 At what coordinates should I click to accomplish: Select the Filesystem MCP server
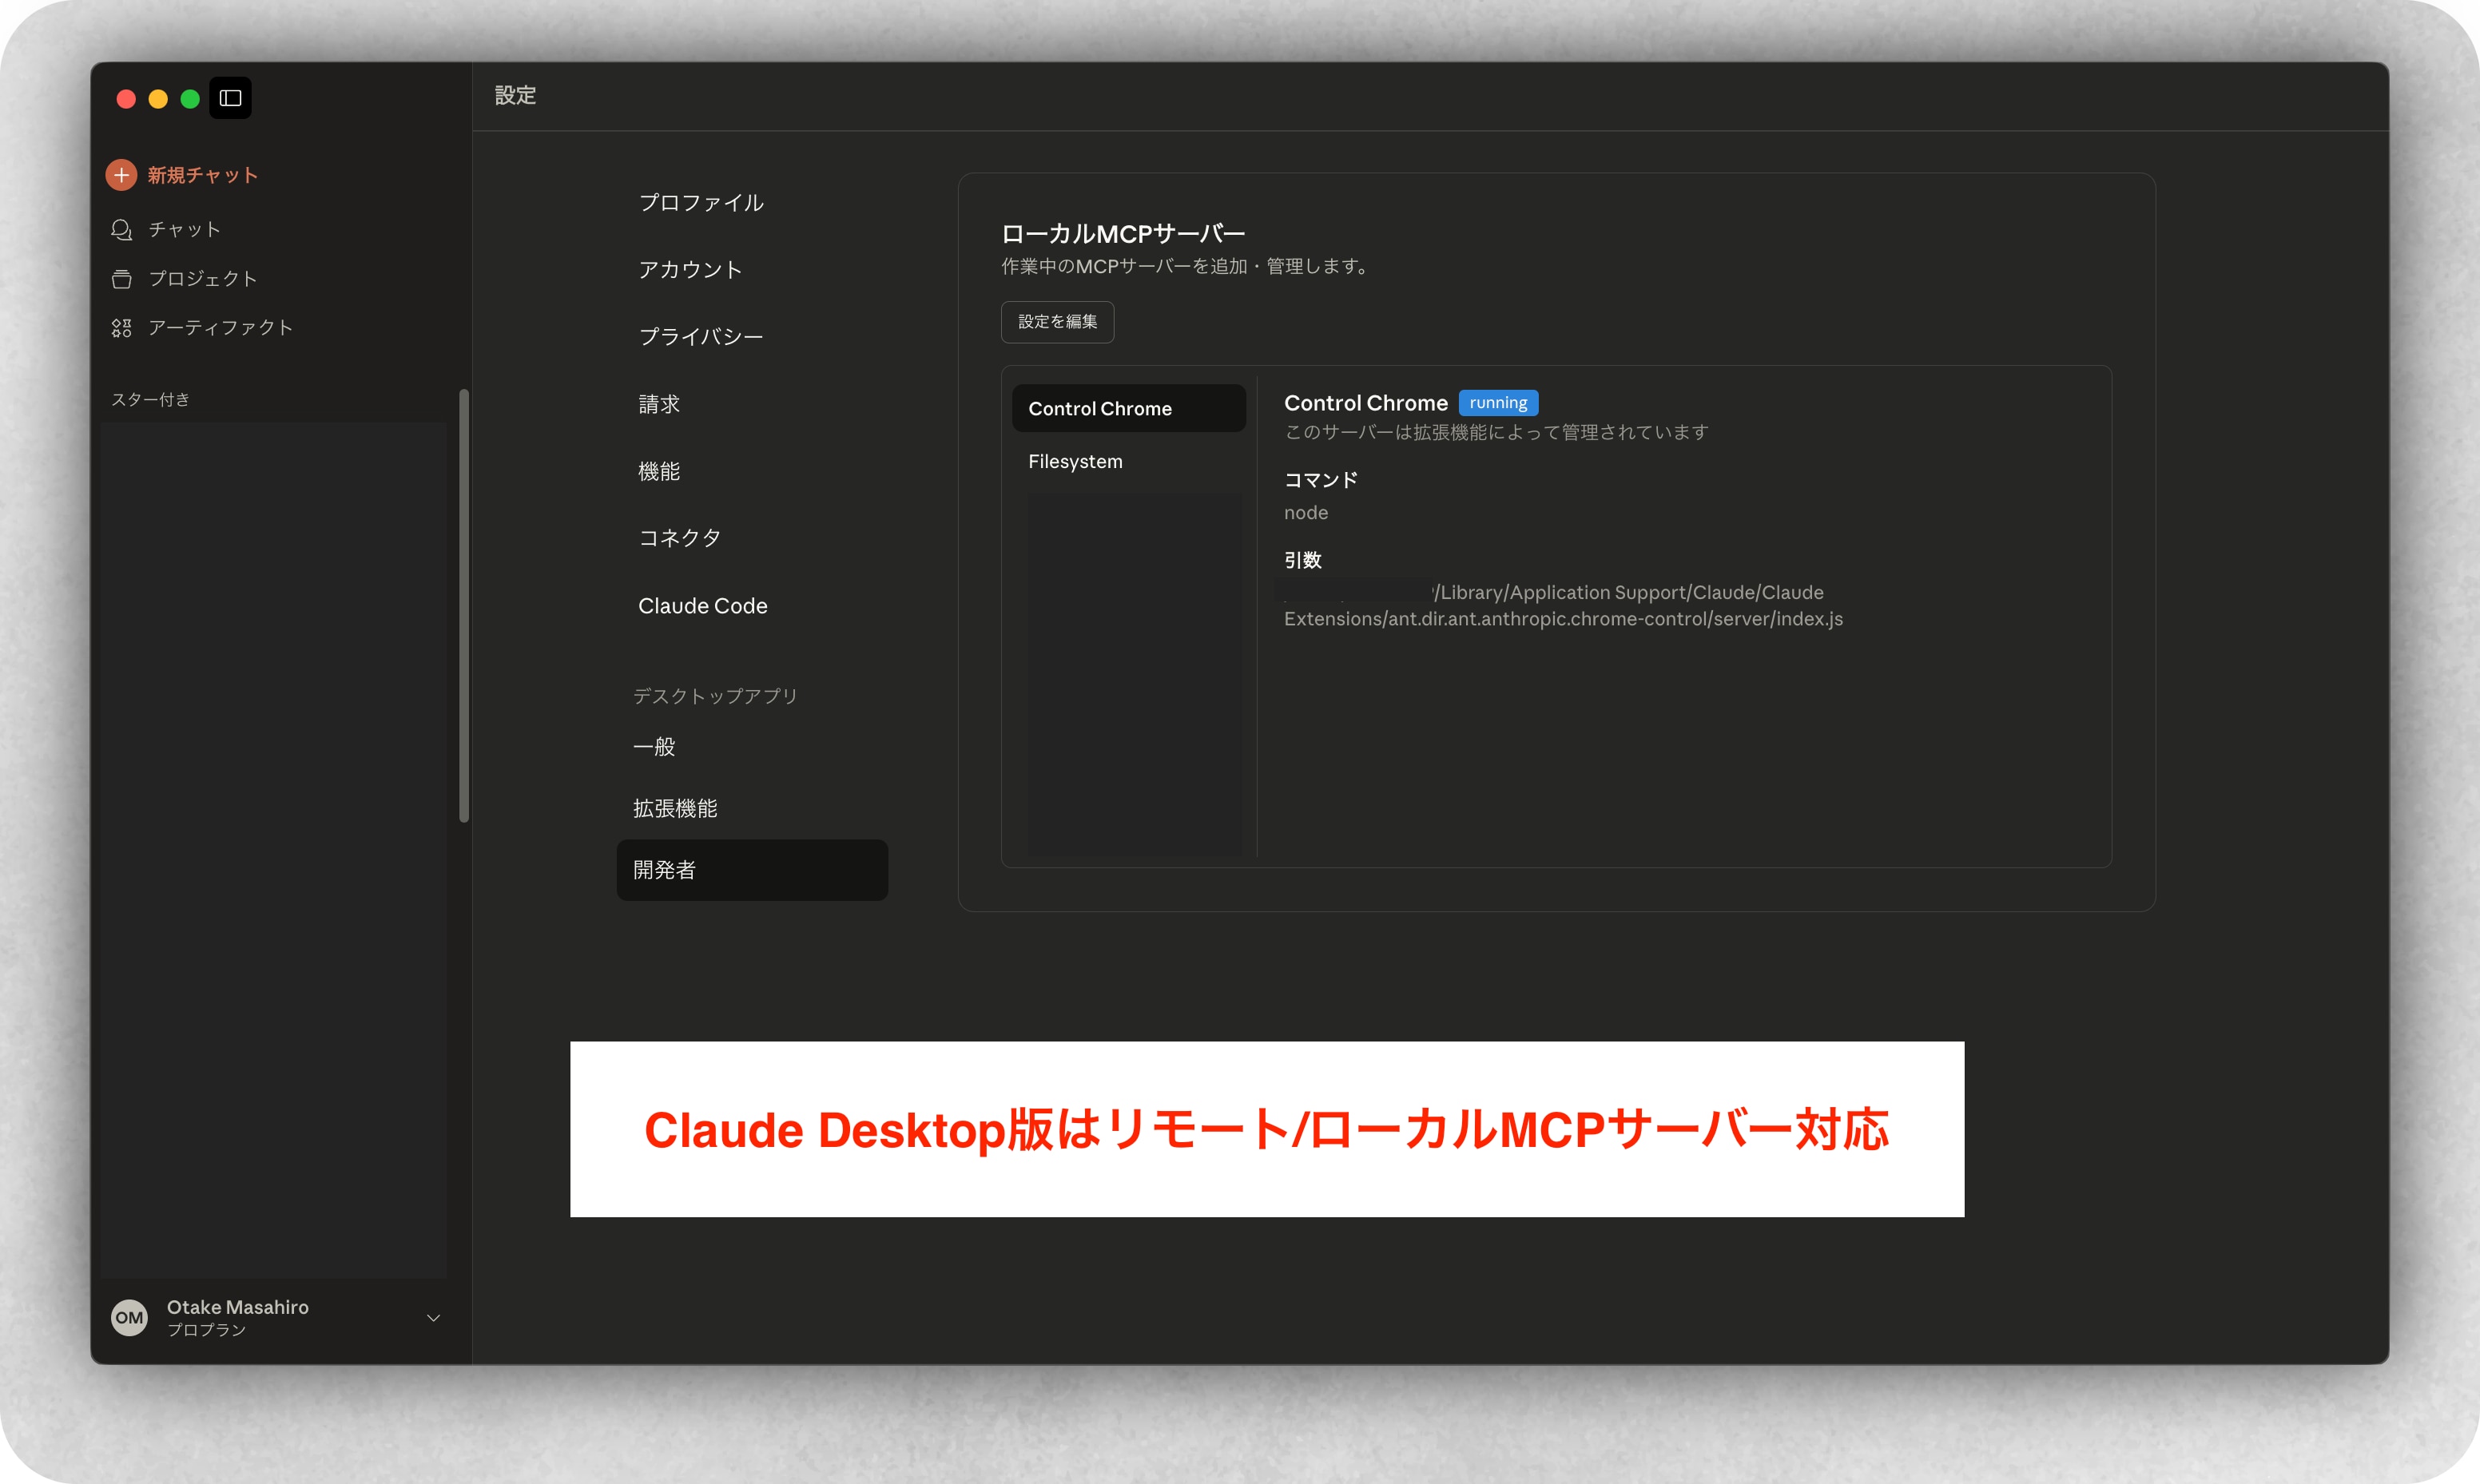(x=1075, y=462)
